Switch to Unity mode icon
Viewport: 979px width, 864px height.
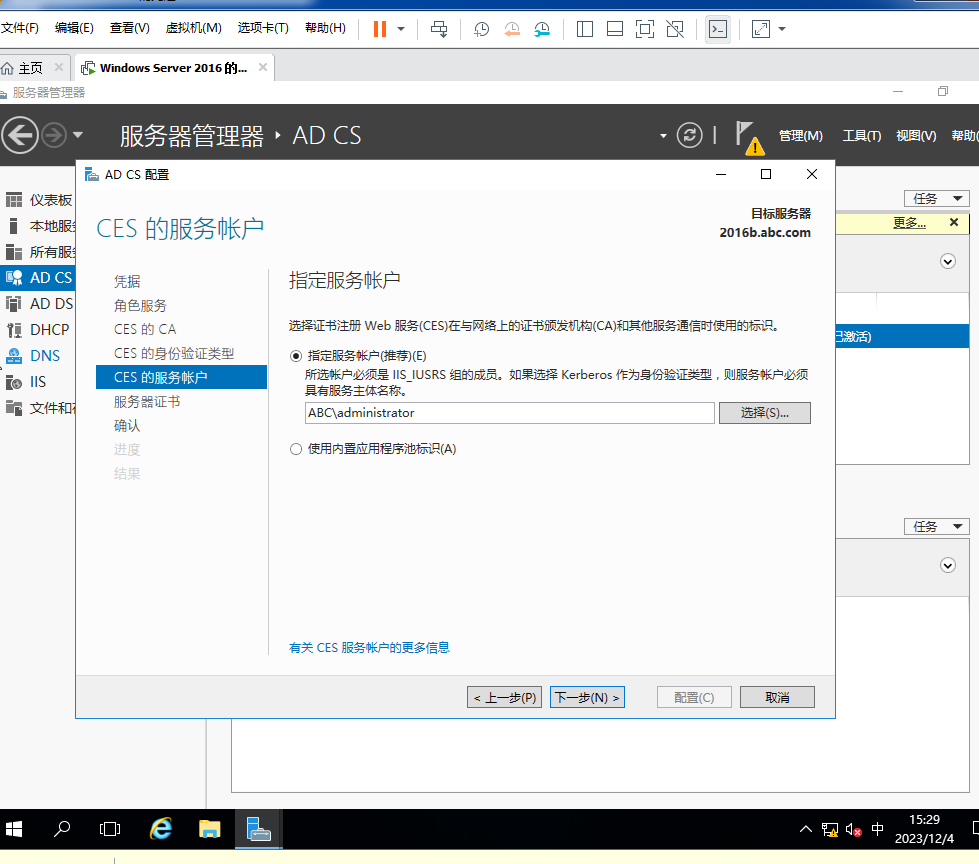[x=675, y=29]
